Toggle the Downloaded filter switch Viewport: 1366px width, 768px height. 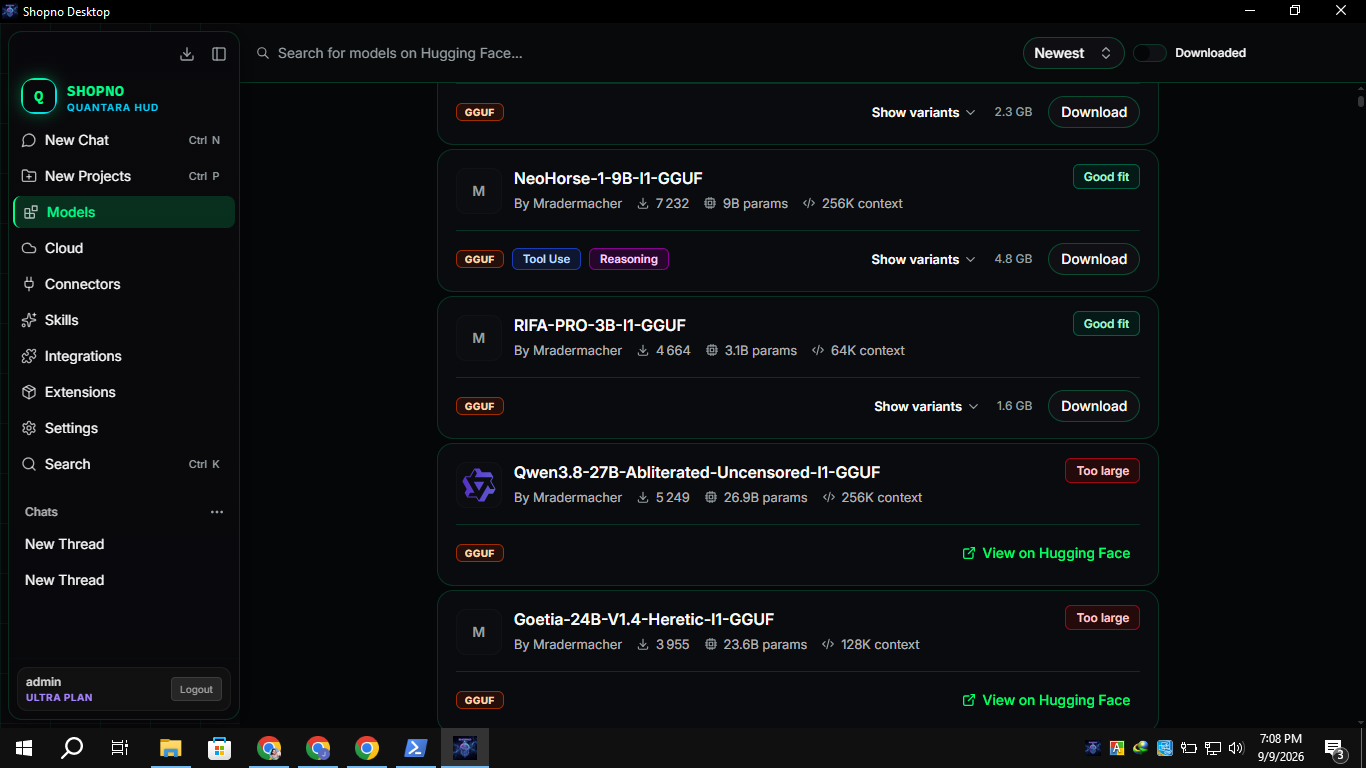pyautogui.click(x=1150, y=53)
